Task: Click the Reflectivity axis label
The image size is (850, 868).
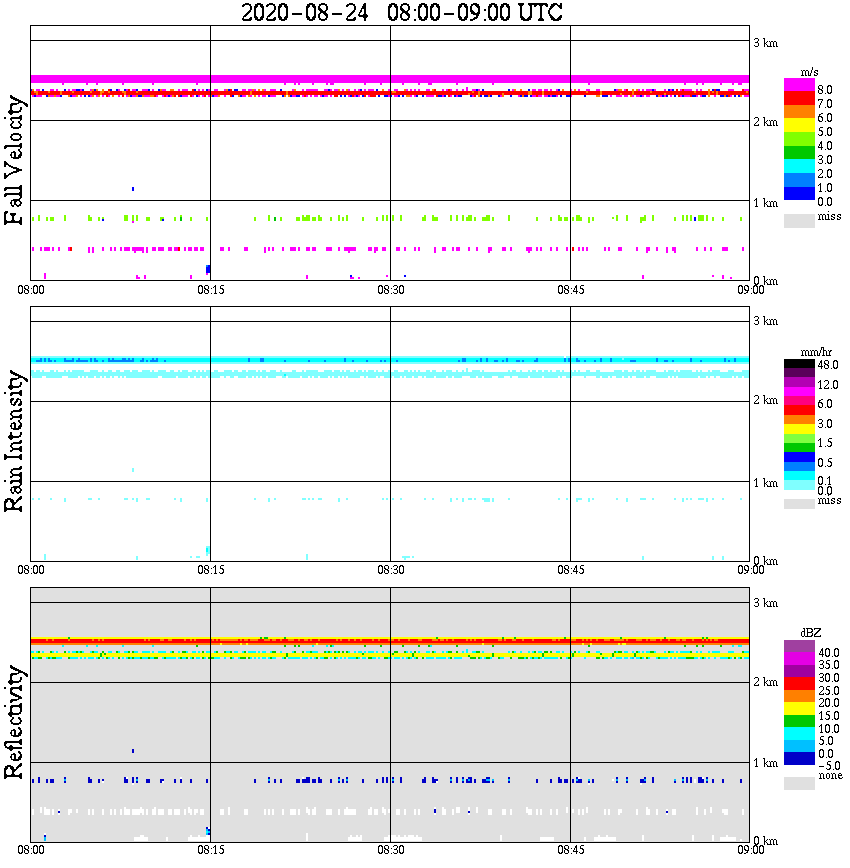Action: pyautogui.click(x=14, y=722)
